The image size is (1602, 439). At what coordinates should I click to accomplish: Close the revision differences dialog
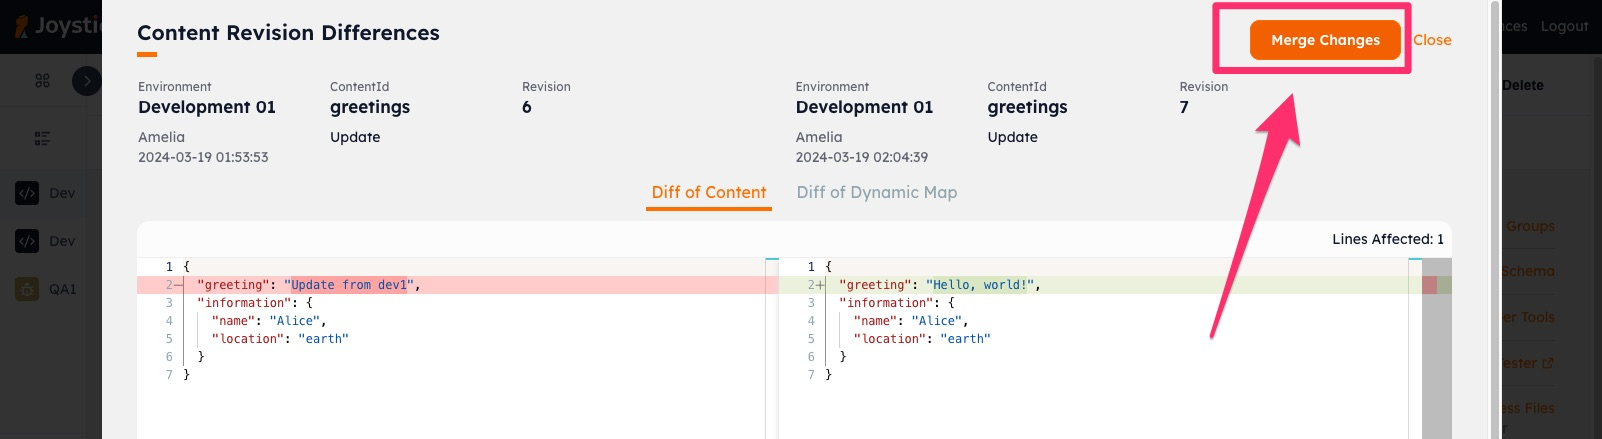pos(1432,40)
